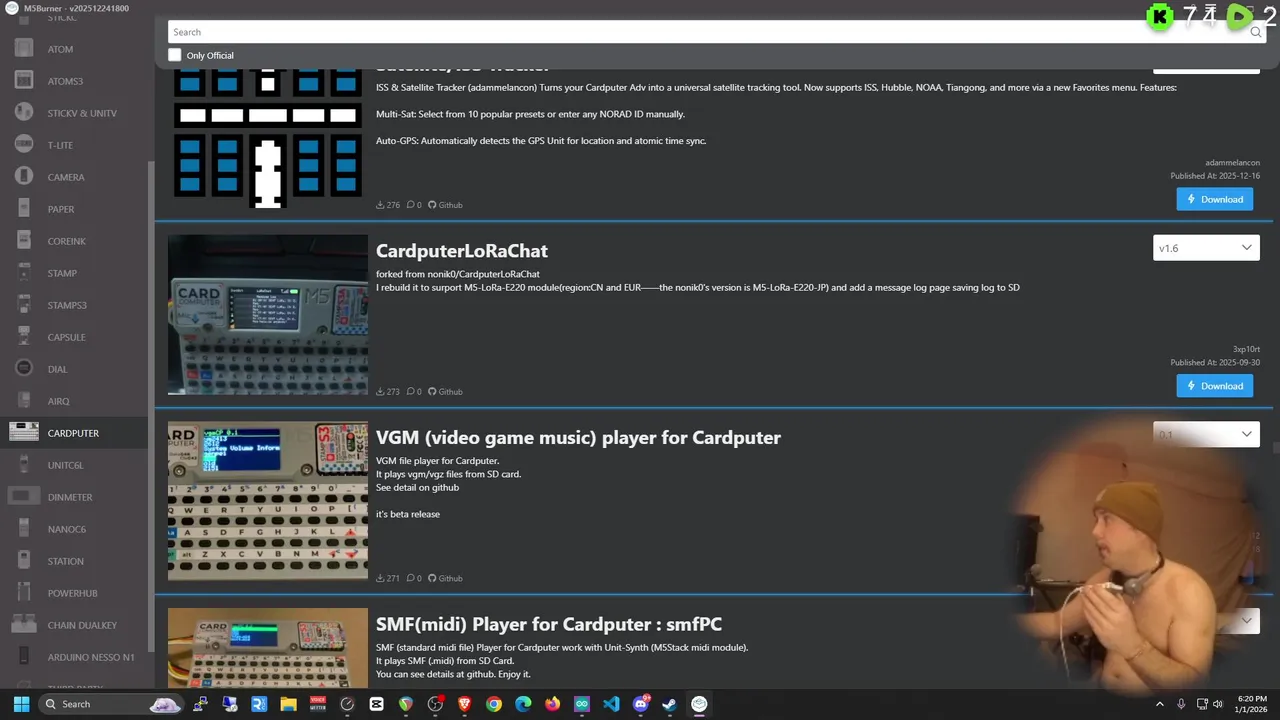Screen dimensions: 1280x720
Task: Click the Windows taskbar Search box
Action: [x=110, y=704]
